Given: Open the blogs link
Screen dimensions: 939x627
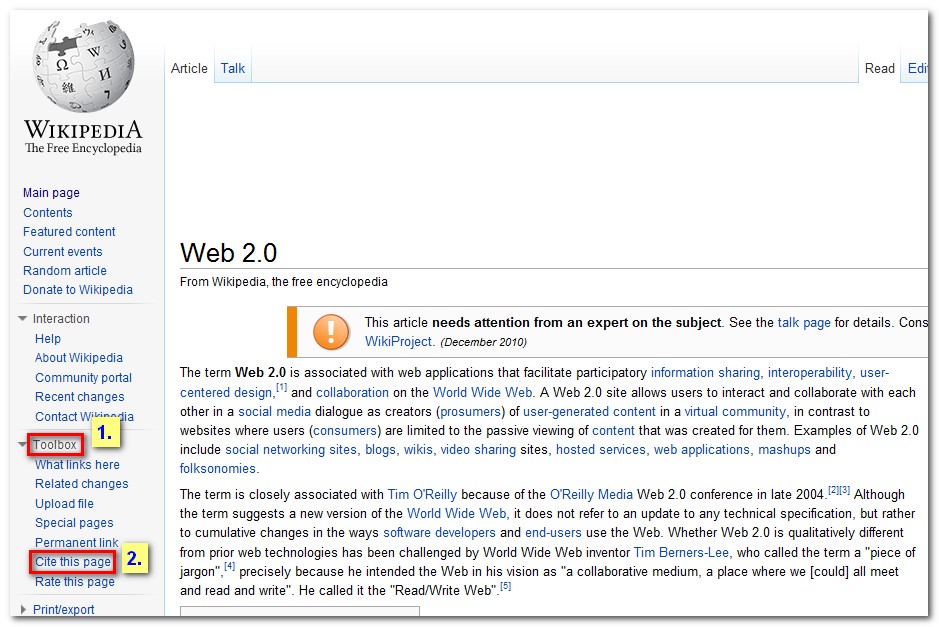Looking at the screenshot, I should [x=380, y=450].
